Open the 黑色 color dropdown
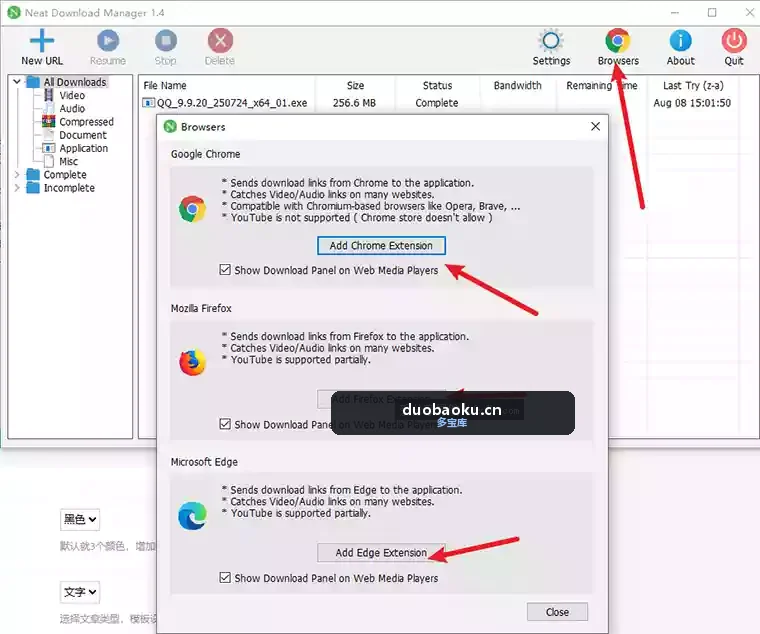 (x=80, y=520)
